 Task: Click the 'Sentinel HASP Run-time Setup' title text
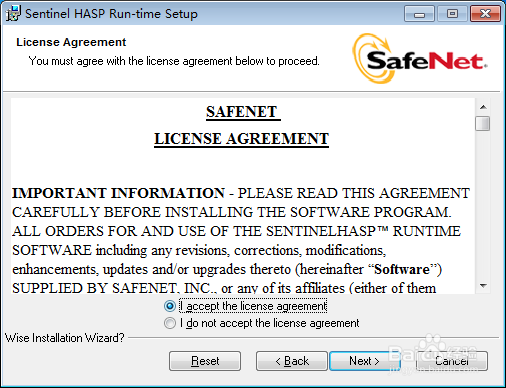pyautogui.click(x=111, y=14)
